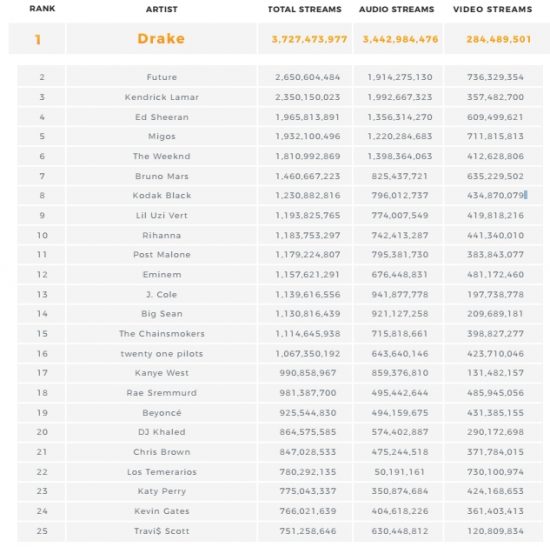Select the Rihanna artist name

pos(162,235)
